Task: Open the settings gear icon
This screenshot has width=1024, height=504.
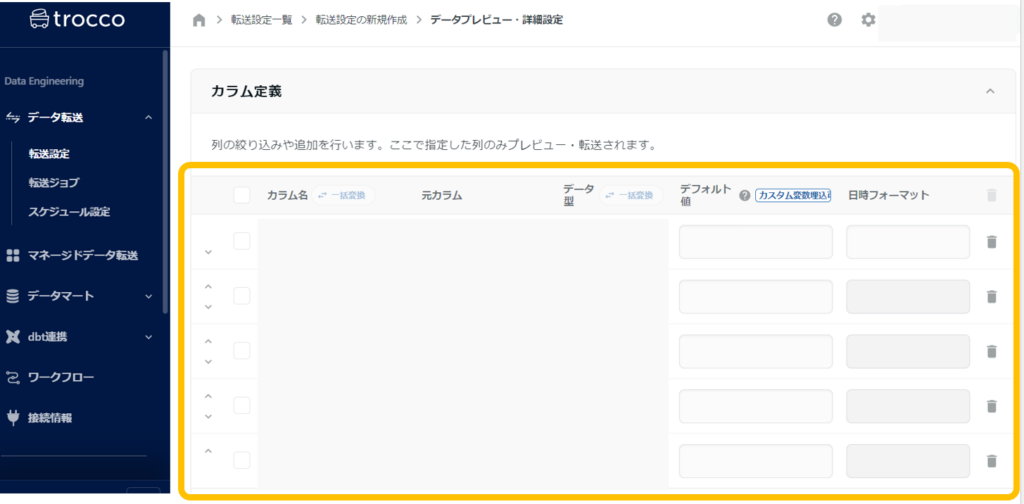Action: 868,20
